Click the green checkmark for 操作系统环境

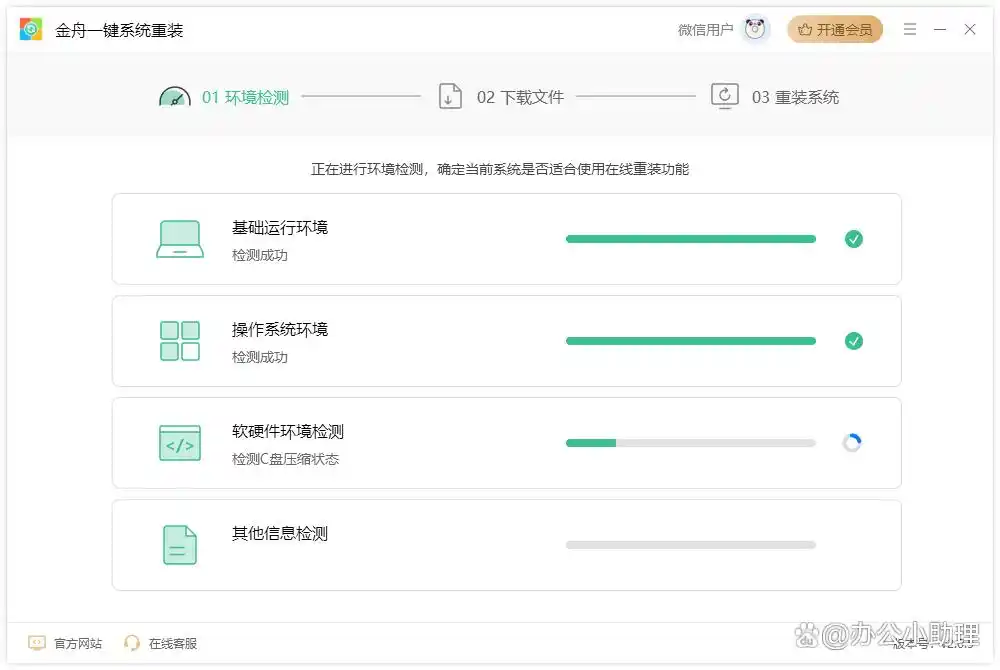tap(853, 341)
